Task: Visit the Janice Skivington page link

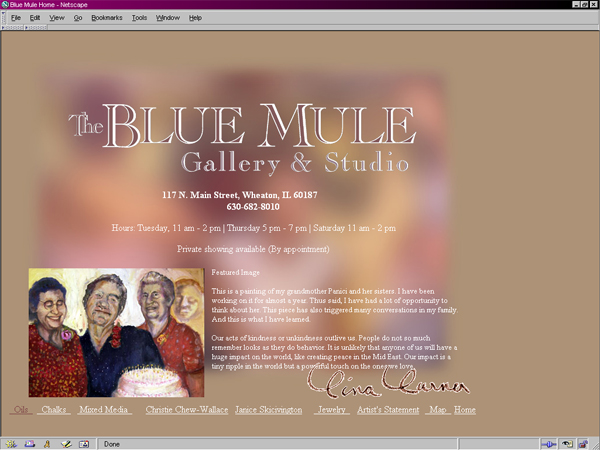Action: tap(269, 409)
